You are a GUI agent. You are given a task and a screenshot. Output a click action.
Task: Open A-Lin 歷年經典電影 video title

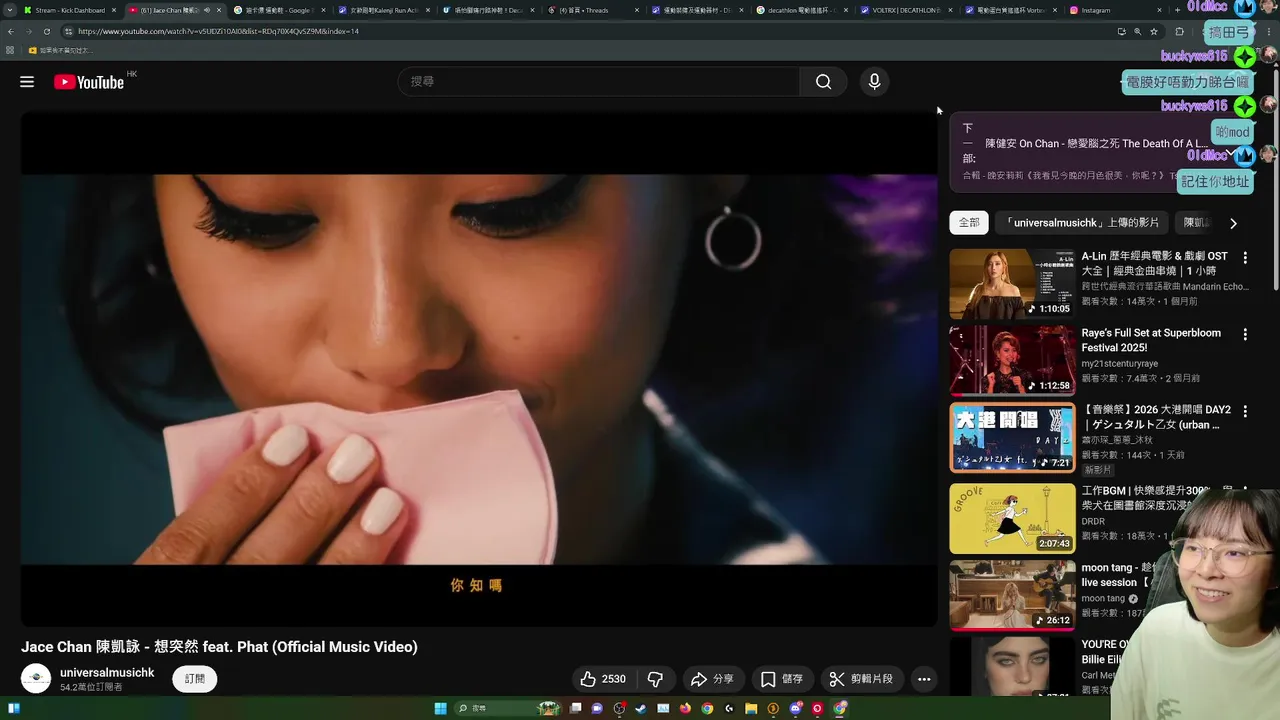tap(1154, 263)
